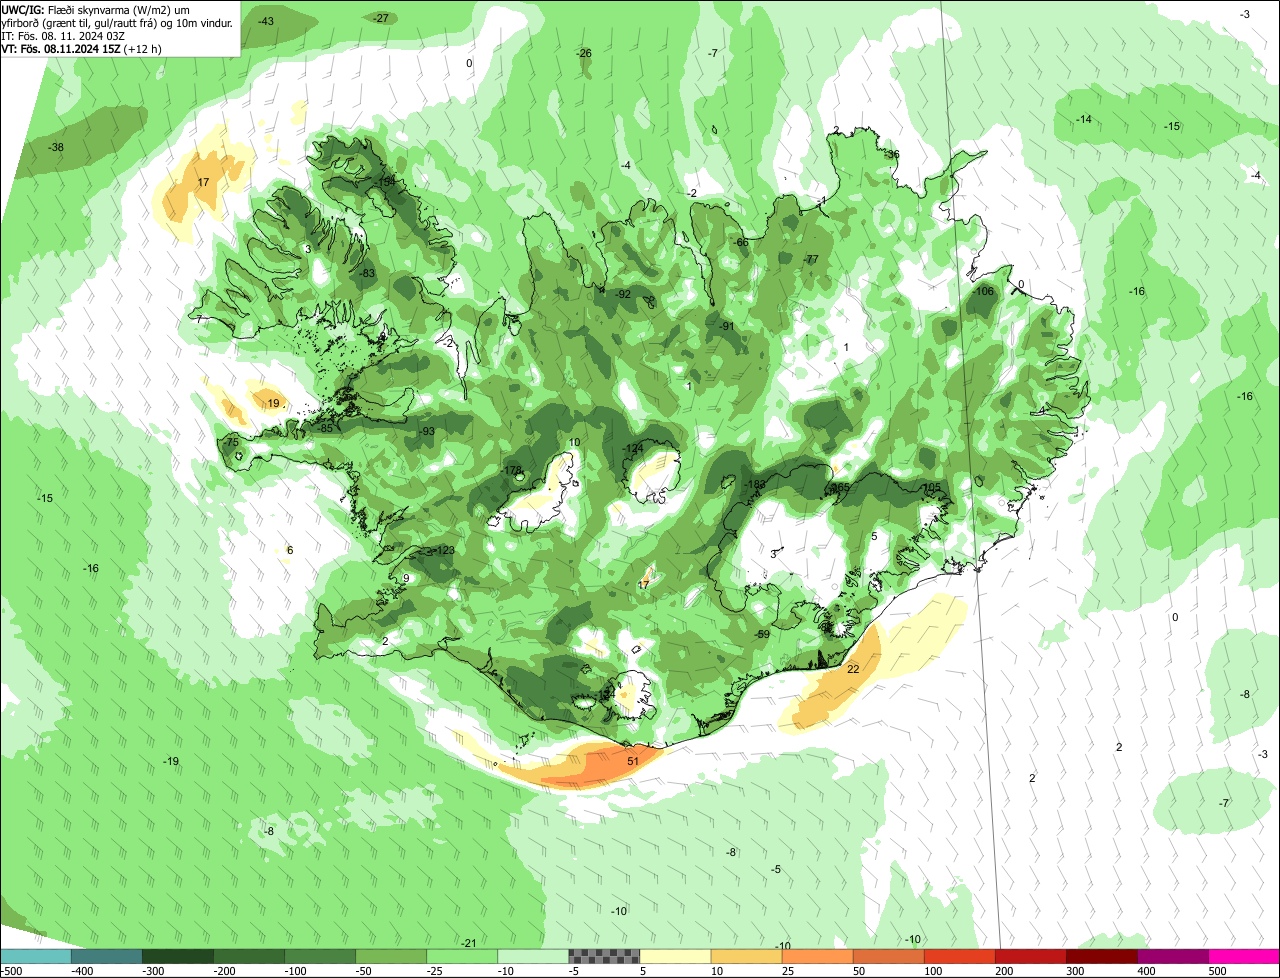The width and height of the screenshot is (1280, 978).
Task: Pick the dark red legend swatch between 200 and 300
Action: click(x=1030, y=956)
